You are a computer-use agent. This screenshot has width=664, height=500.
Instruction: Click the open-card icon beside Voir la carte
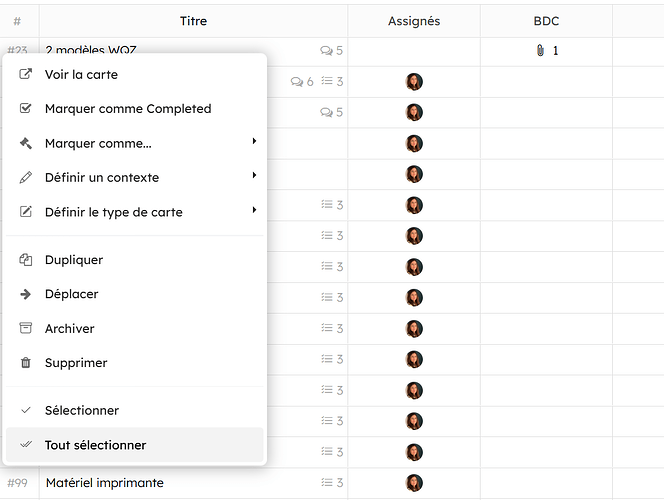tap(26, 74)
